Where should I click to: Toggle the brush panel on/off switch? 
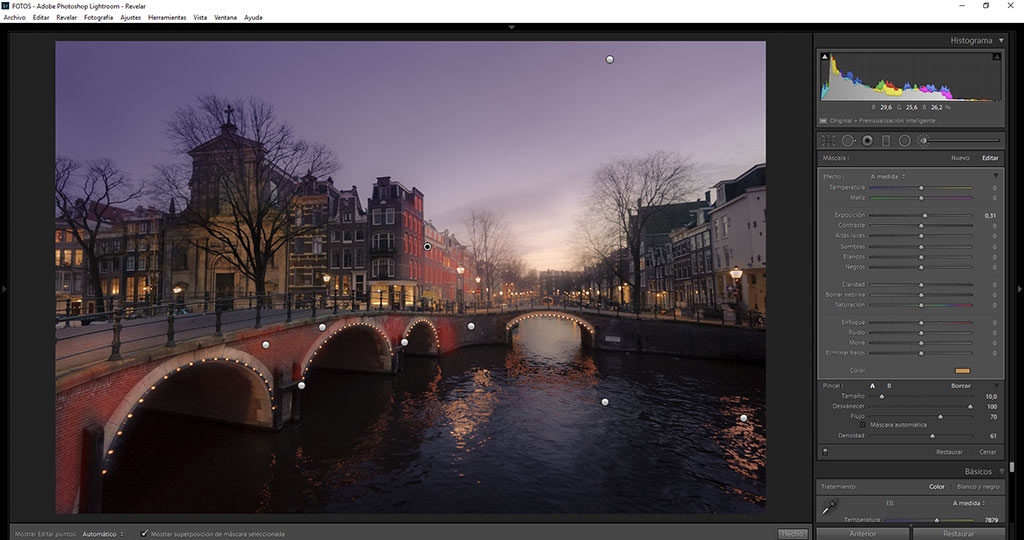pyautogui.click(x=824, y=452)
